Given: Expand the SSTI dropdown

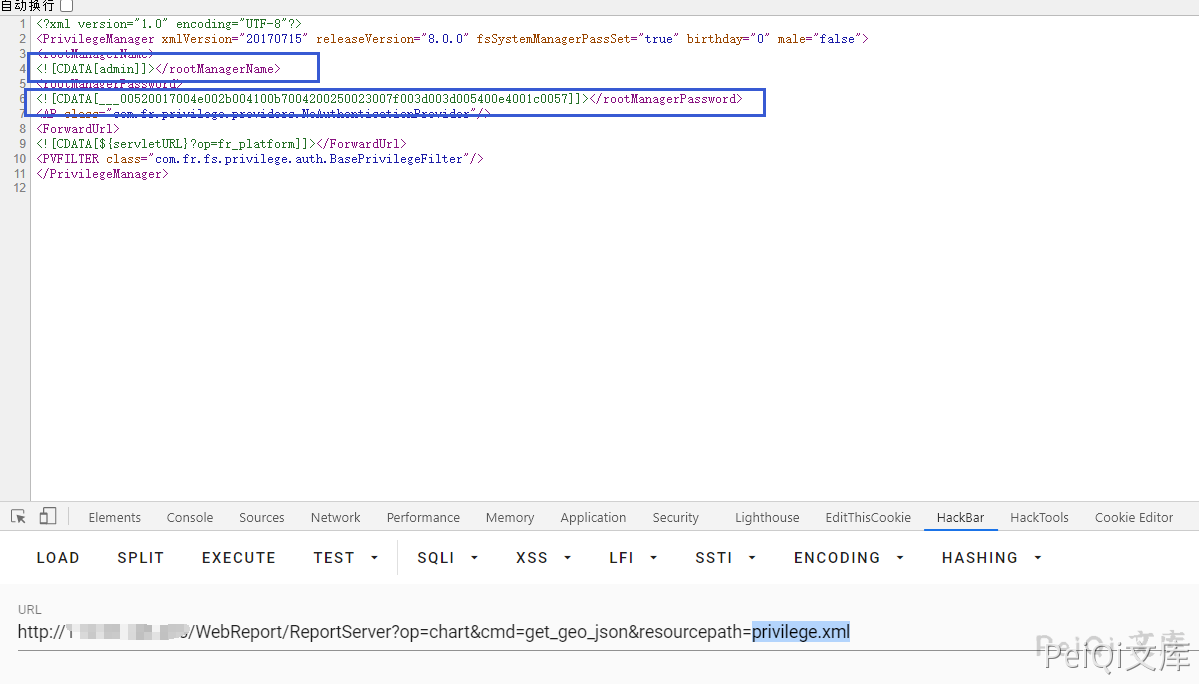Looking at the screenshot, I should [x=725, y=558].
